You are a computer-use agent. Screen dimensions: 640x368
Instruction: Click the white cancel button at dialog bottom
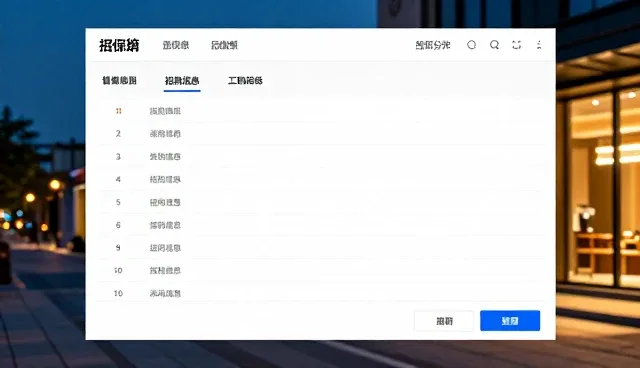coord(444,321)
